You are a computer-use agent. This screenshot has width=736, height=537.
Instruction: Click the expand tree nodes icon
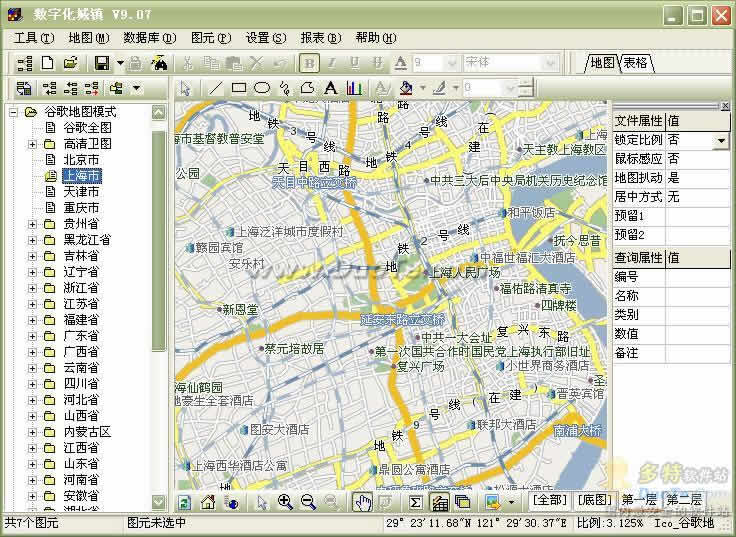49,88
